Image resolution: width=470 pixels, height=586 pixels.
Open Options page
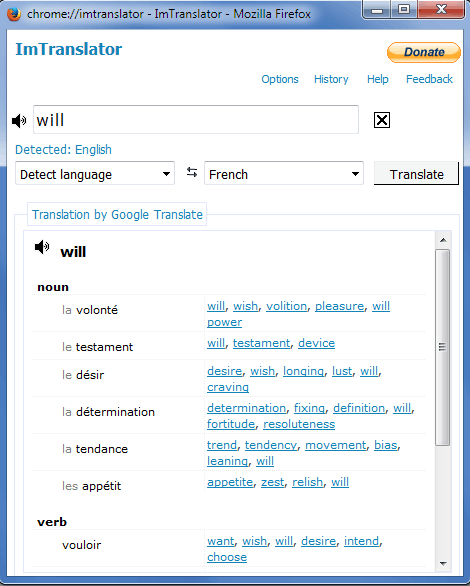coord(280,79)
